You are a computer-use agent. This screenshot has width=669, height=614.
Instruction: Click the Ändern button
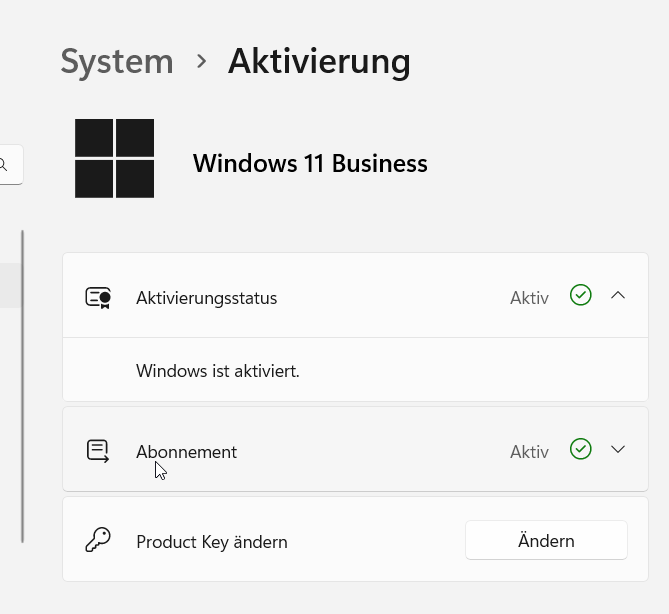point(546,540)
